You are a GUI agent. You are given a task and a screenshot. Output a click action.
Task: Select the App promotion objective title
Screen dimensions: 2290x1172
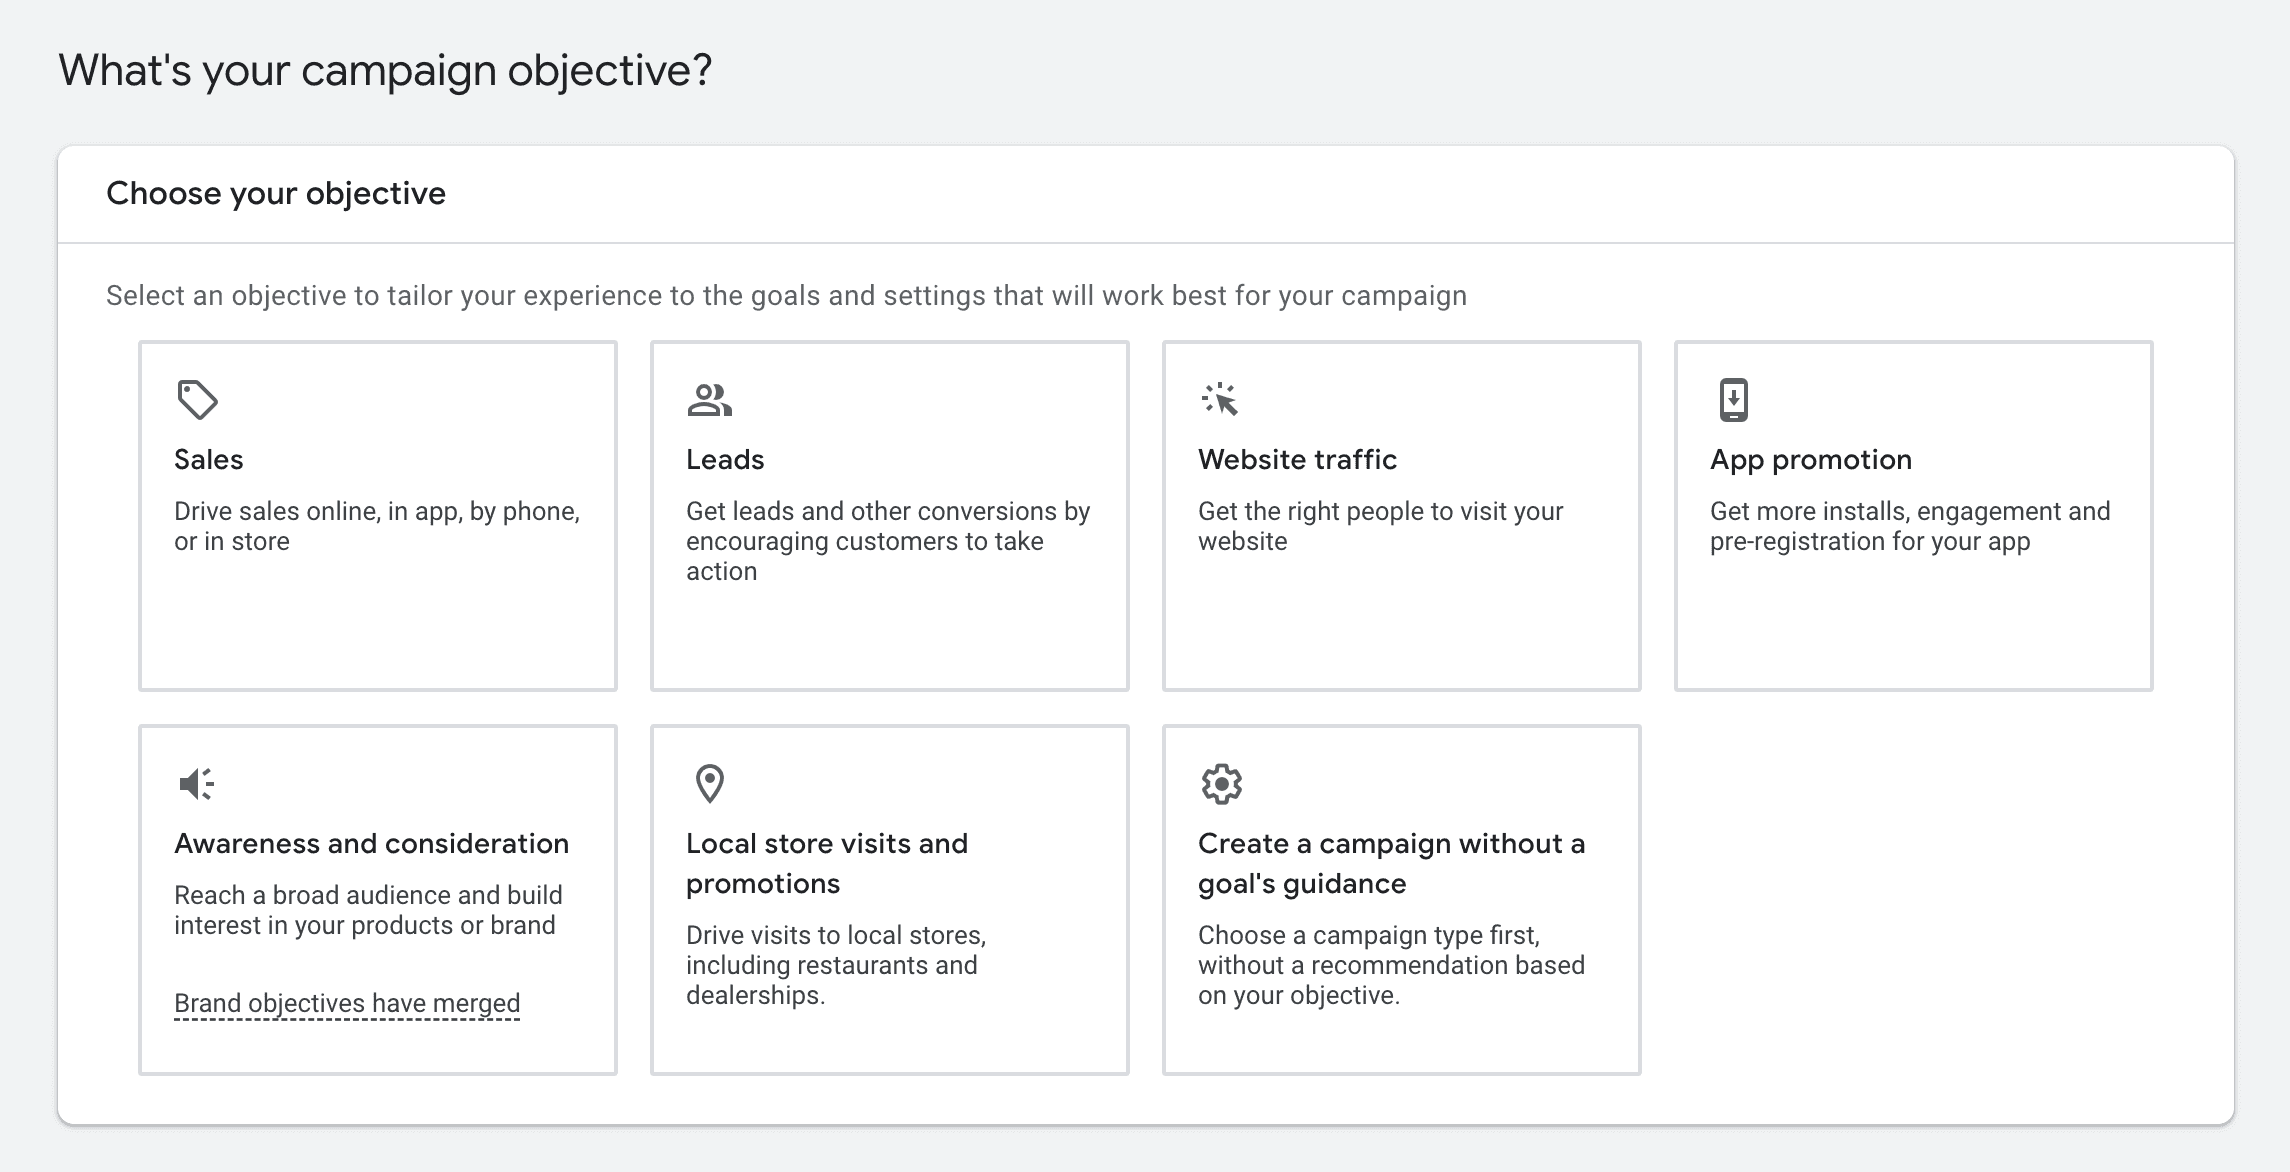point(1810,459)
